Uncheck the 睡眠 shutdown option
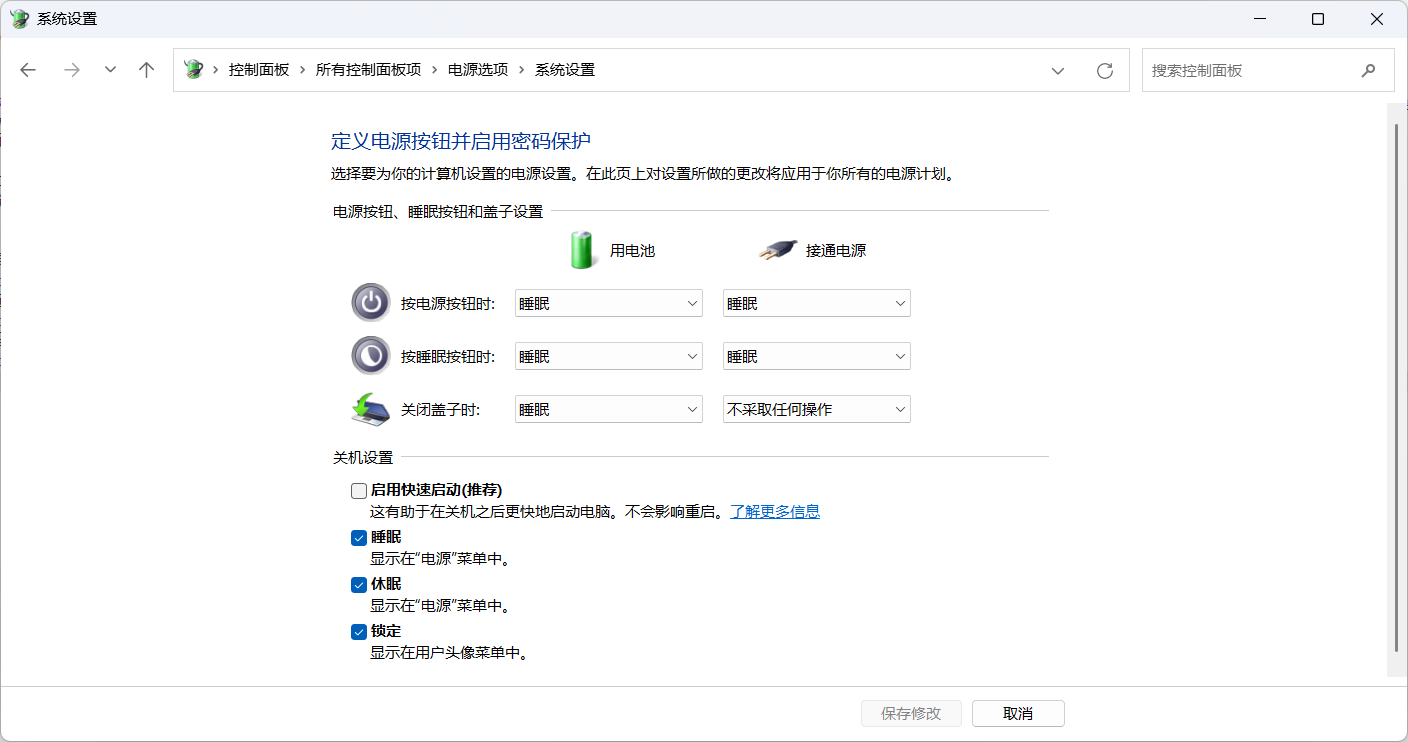Screen dimensions: 1408x742 click(359, 538)
